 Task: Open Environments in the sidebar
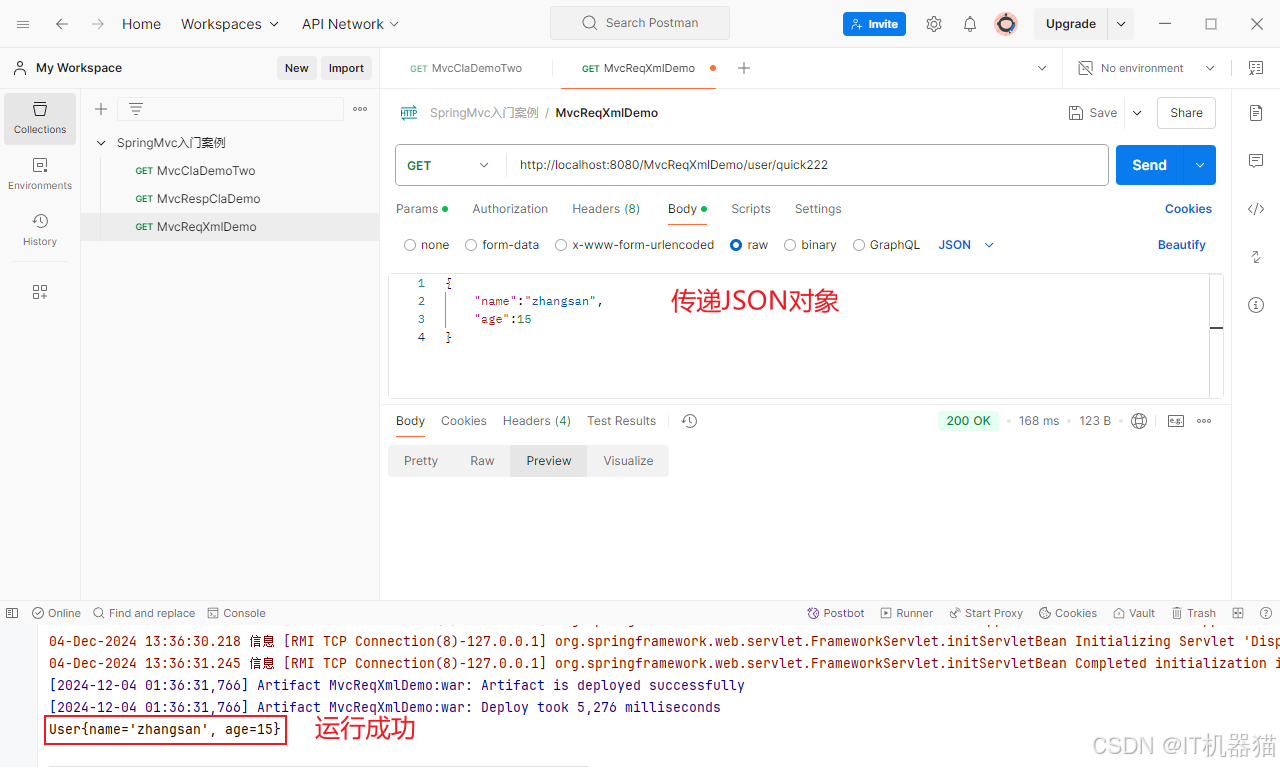point(40,174)
